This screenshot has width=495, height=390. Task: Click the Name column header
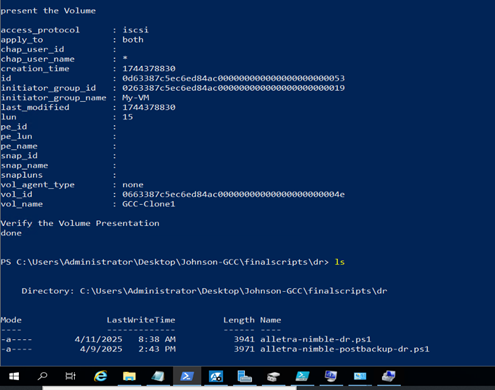(271, 320)
